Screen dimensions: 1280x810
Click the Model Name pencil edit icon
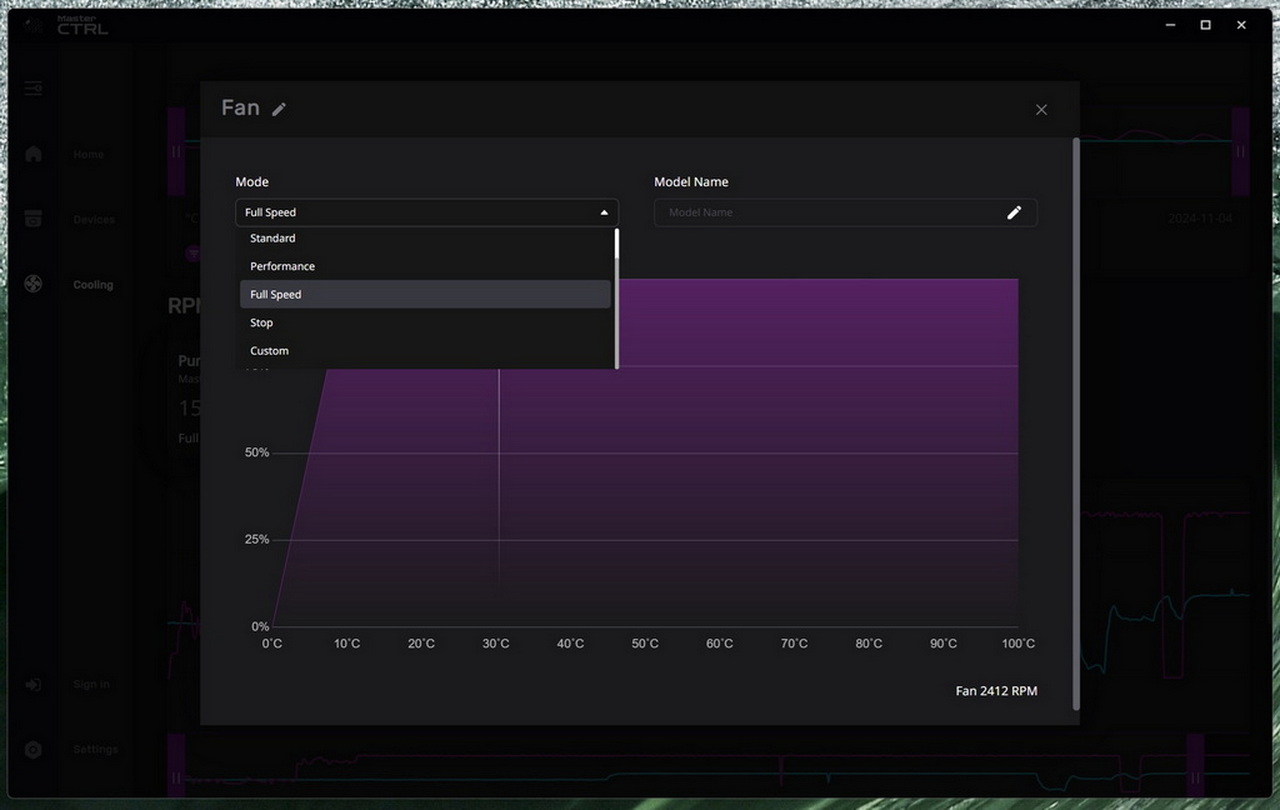point(1014,212)
